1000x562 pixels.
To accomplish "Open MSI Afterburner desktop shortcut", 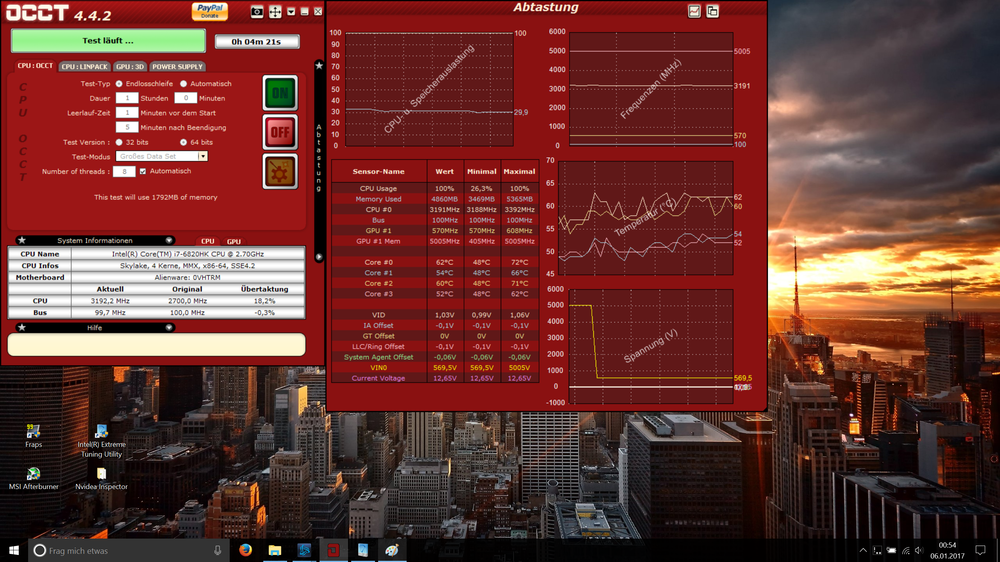I will click(33, 477).
